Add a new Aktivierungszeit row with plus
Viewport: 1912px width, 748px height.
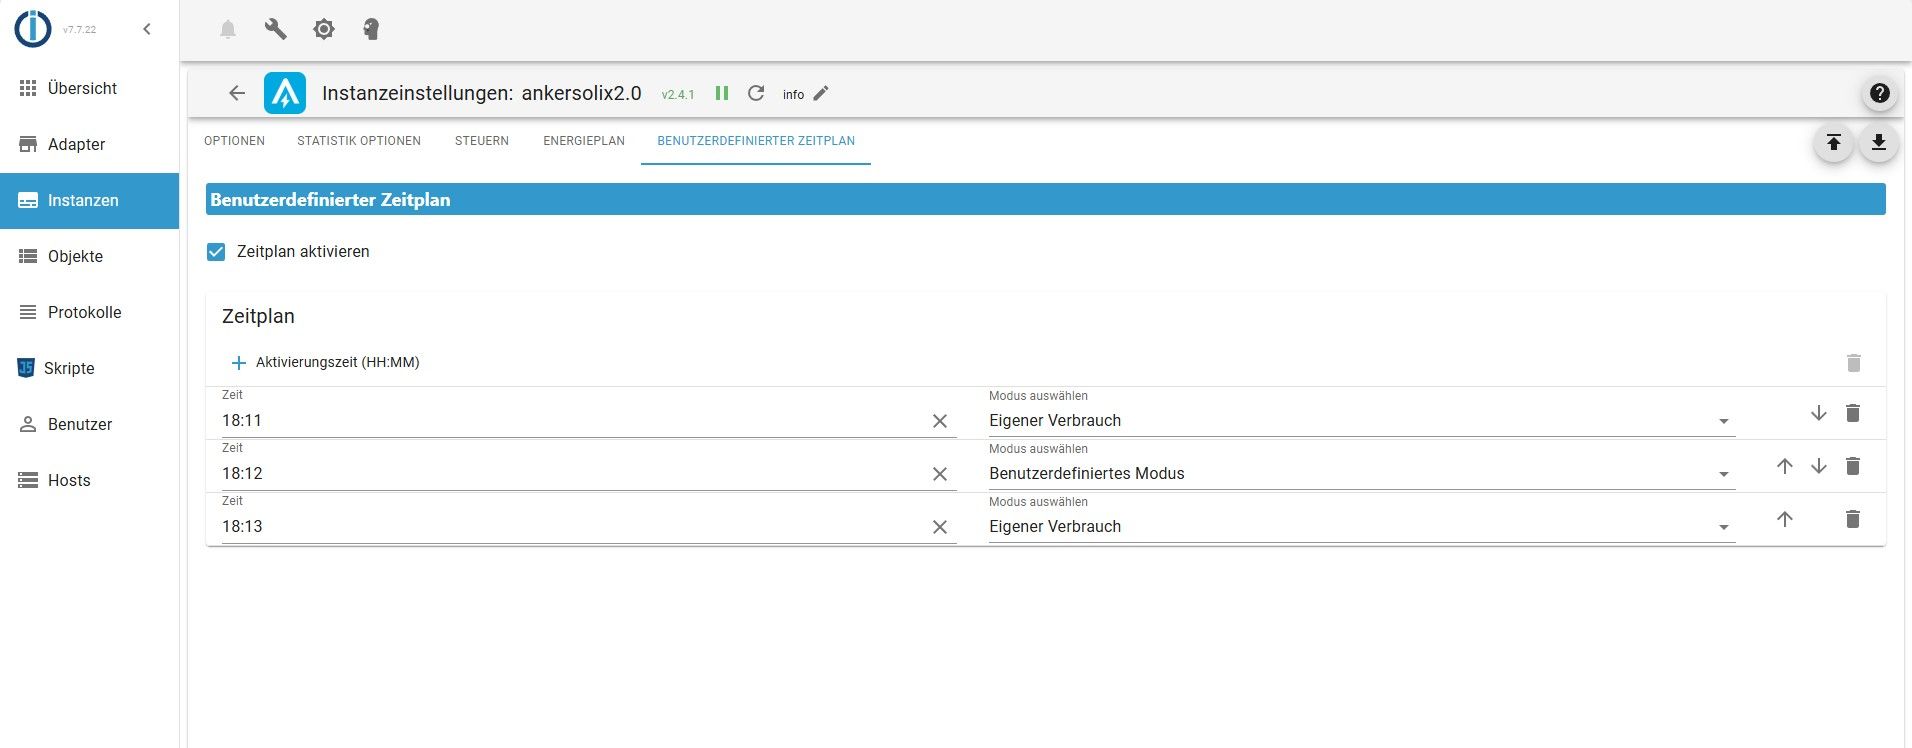(x=239, y=363)
